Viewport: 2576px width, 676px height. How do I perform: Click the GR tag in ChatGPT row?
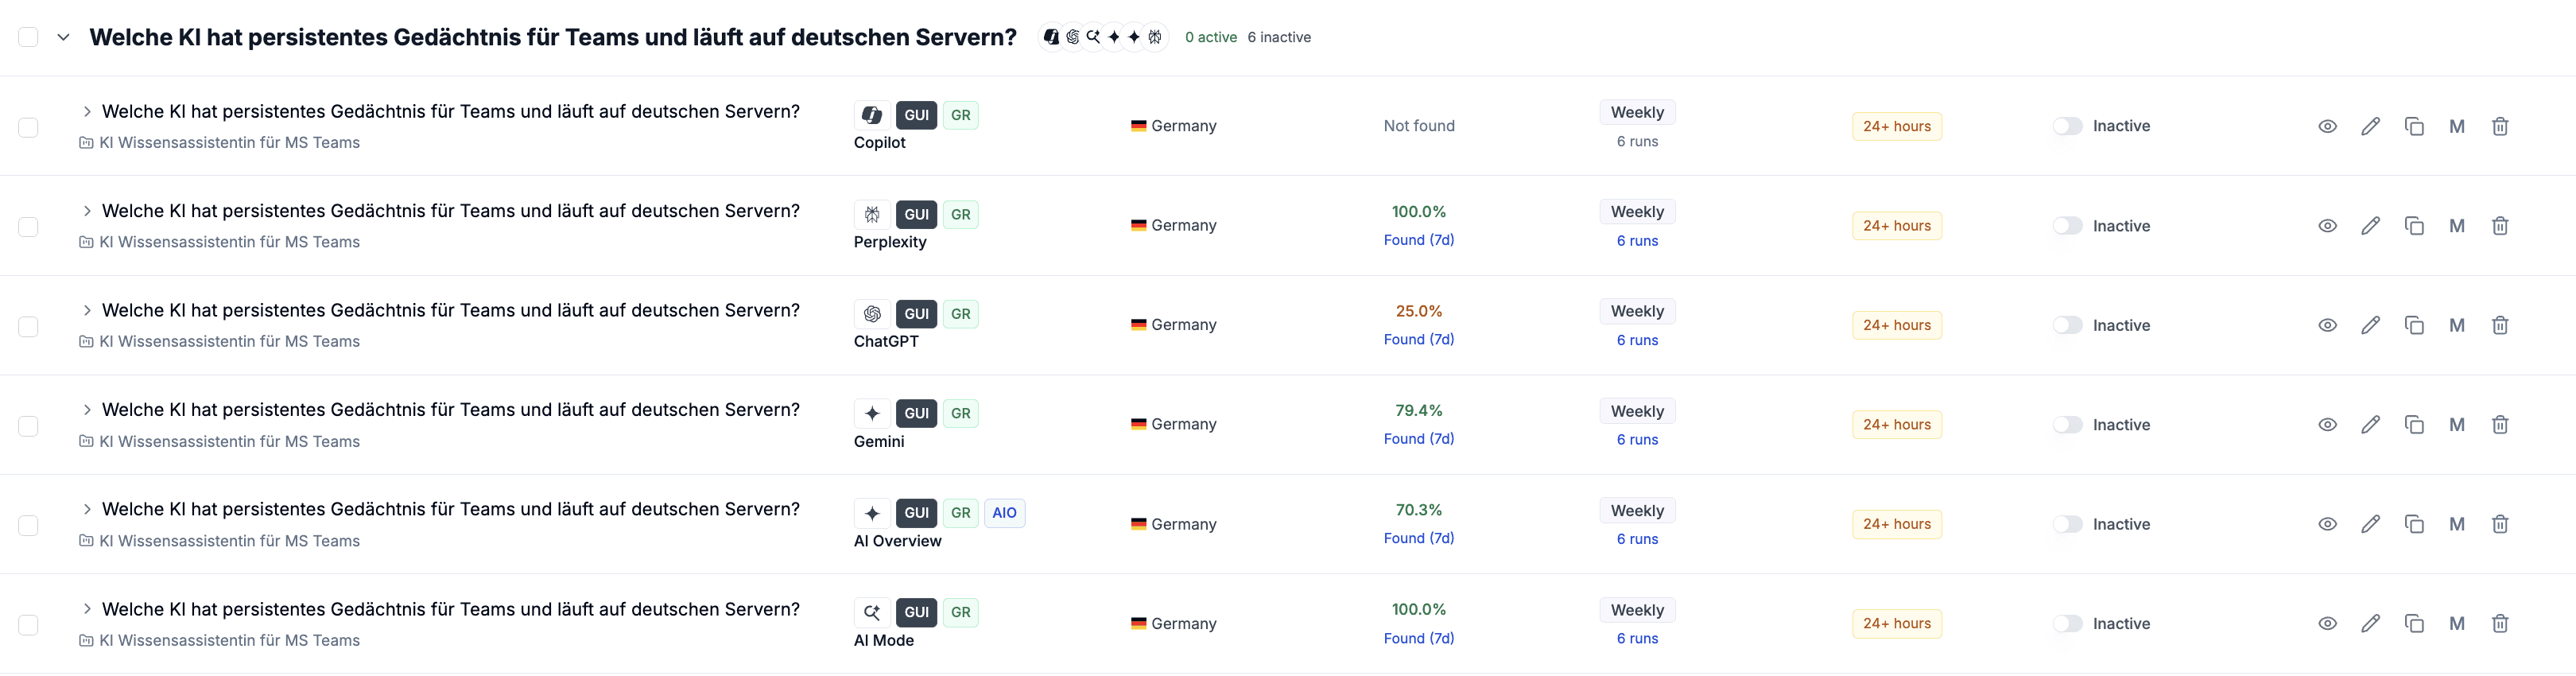[x=960, y=314]
